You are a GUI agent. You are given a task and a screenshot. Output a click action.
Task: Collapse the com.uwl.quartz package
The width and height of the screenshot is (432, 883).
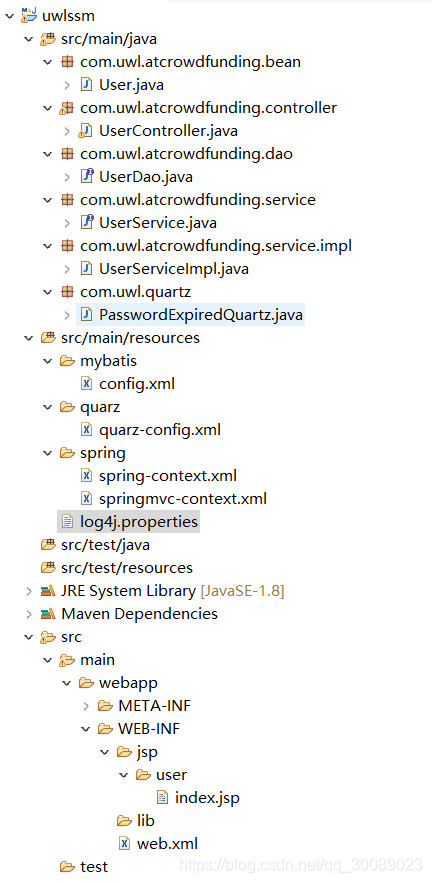[47, 292]
